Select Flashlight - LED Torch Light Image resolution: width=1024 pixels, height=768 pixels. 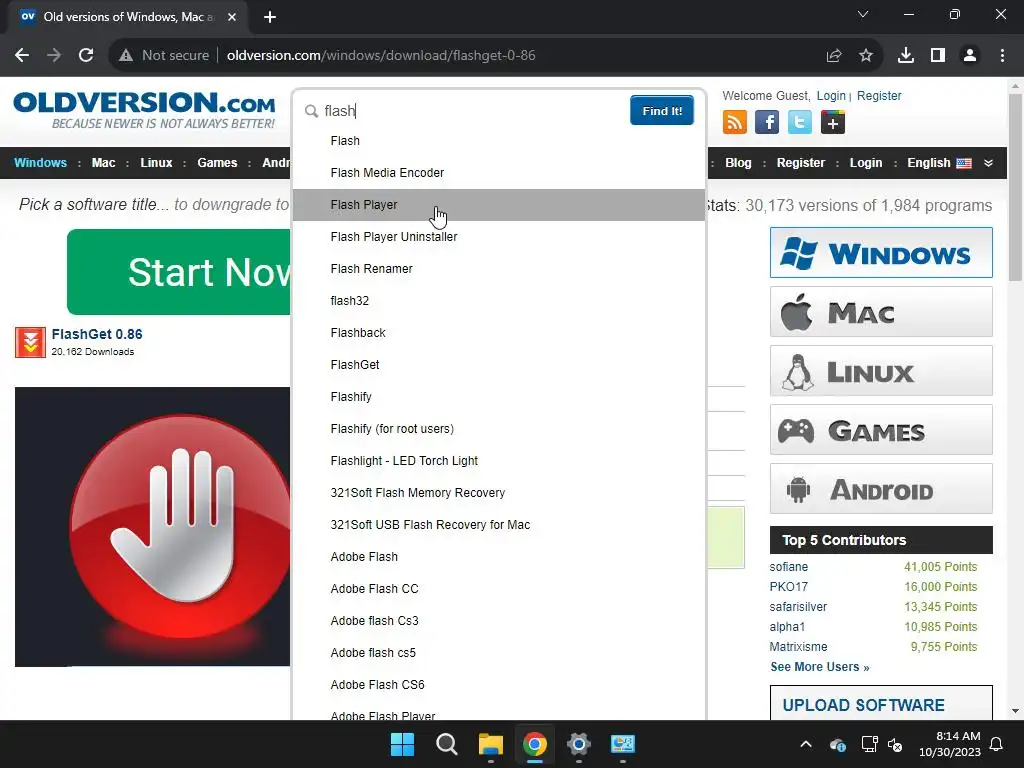click(x=499, y=461)
